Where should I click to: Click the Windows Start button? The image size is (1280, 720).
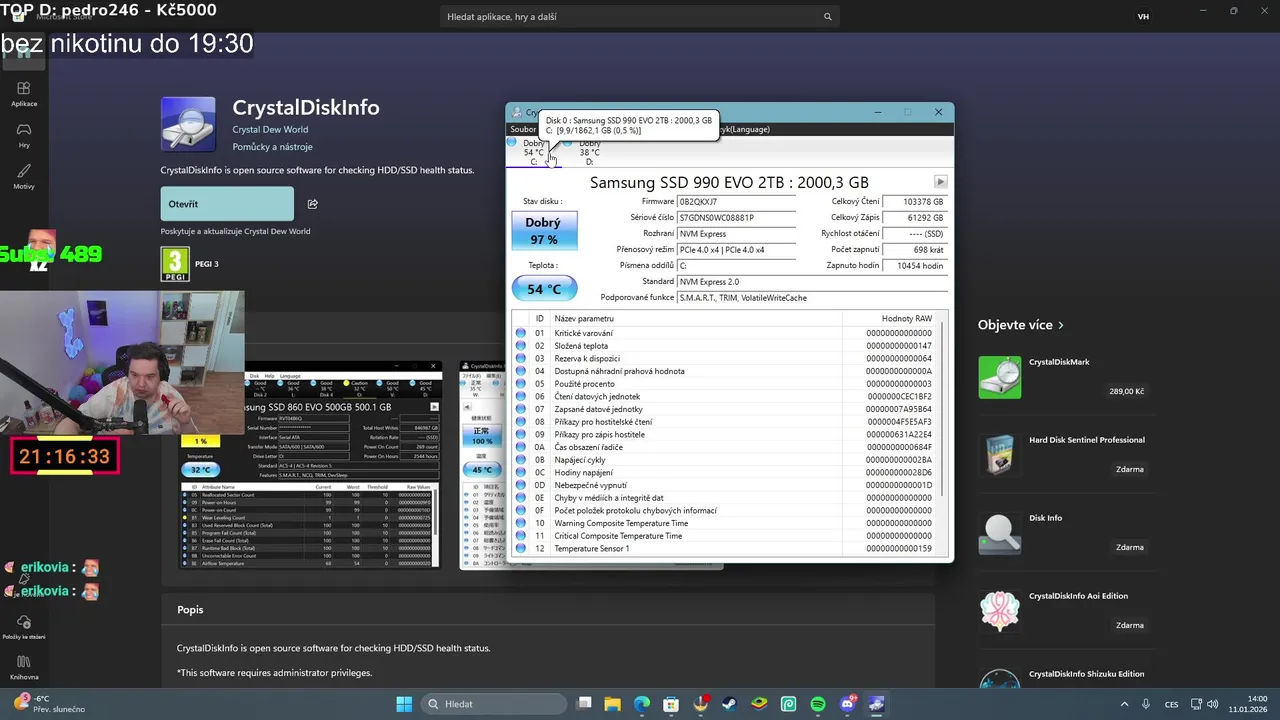(x=404, y=704)
